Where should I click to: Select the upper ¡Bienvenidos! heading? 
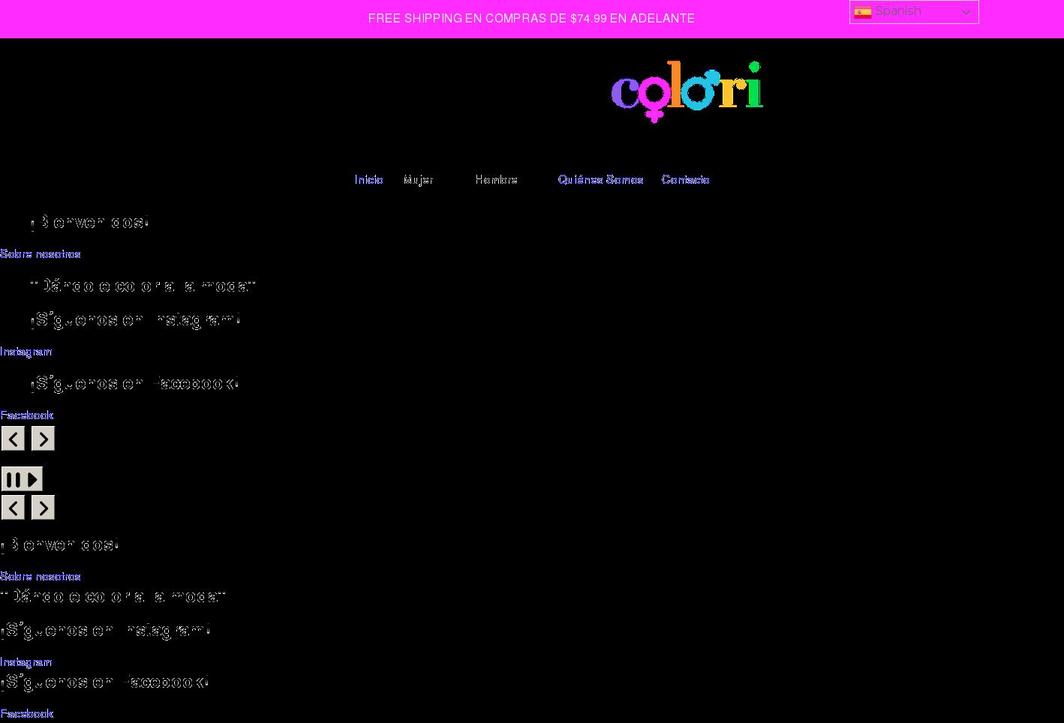point(90,222)
